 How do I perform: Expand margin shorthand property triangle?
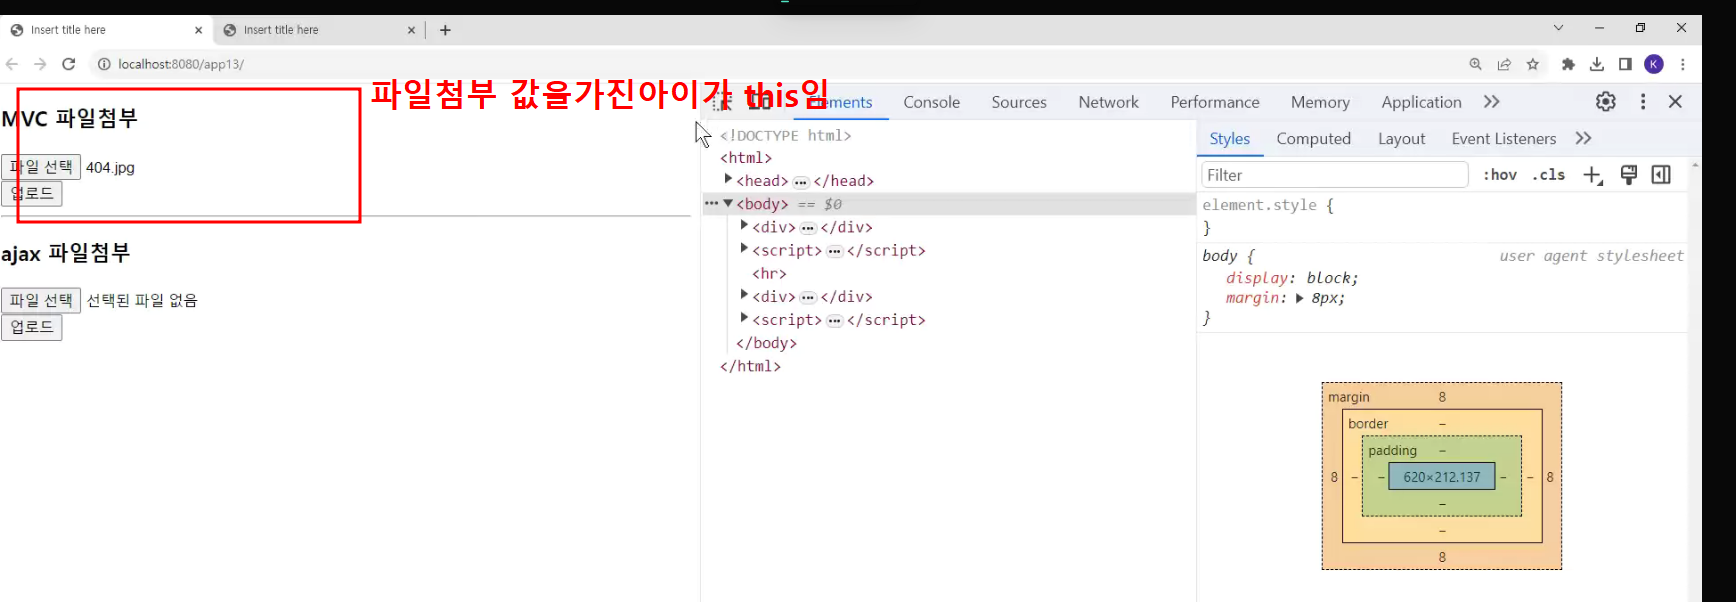[1299, 298]
